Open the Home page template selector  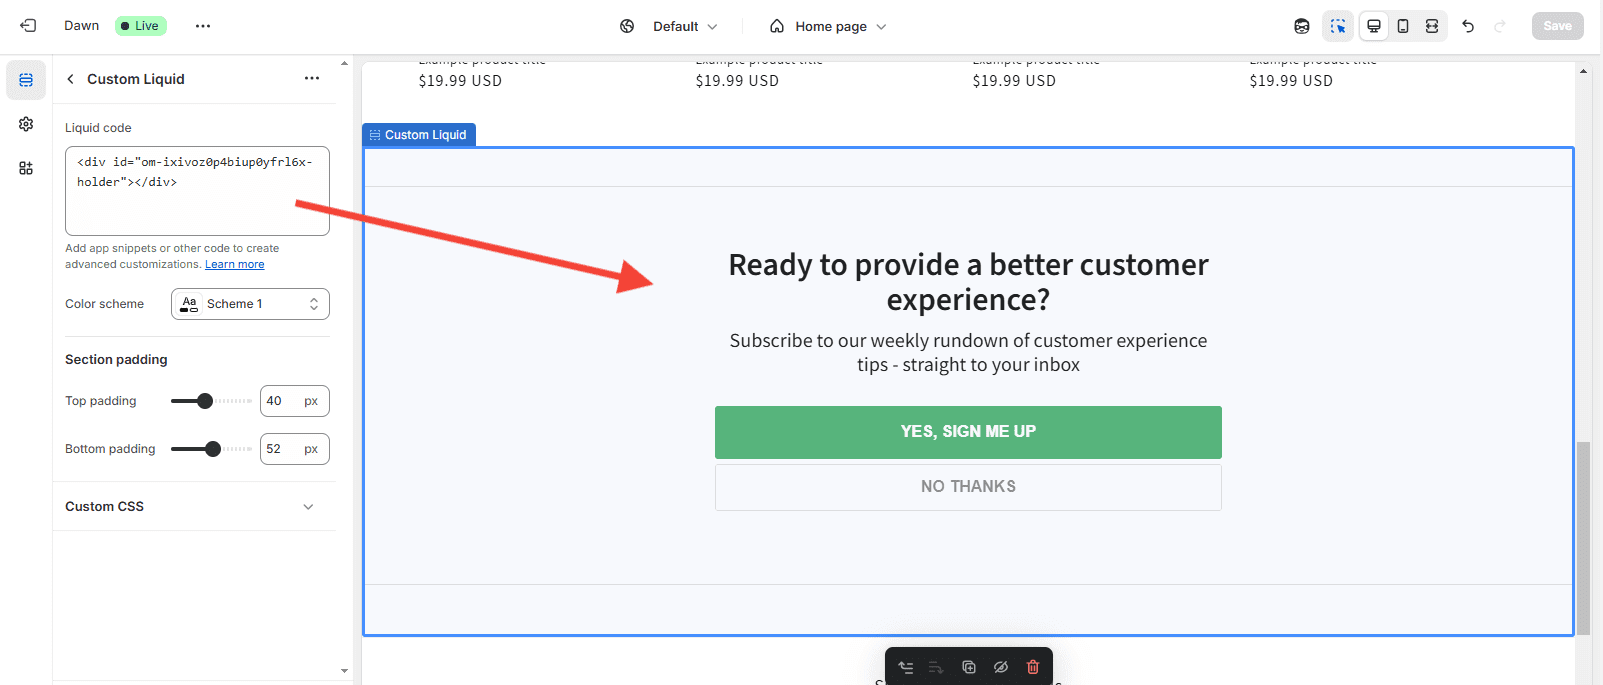828,26
